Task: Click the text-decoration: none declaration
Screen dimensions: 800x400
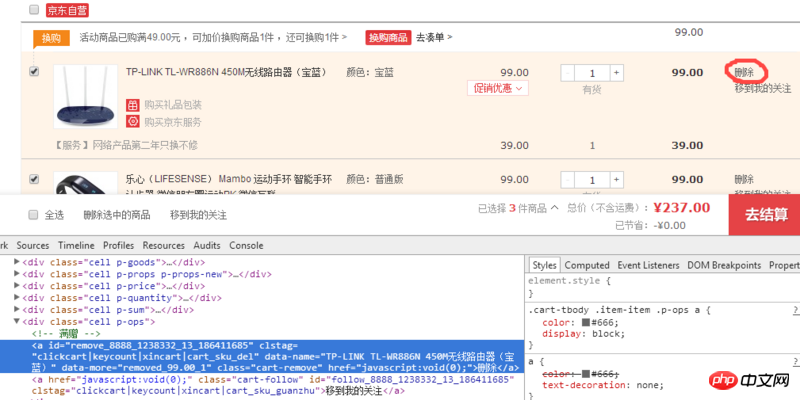Action: pos(603,385)
